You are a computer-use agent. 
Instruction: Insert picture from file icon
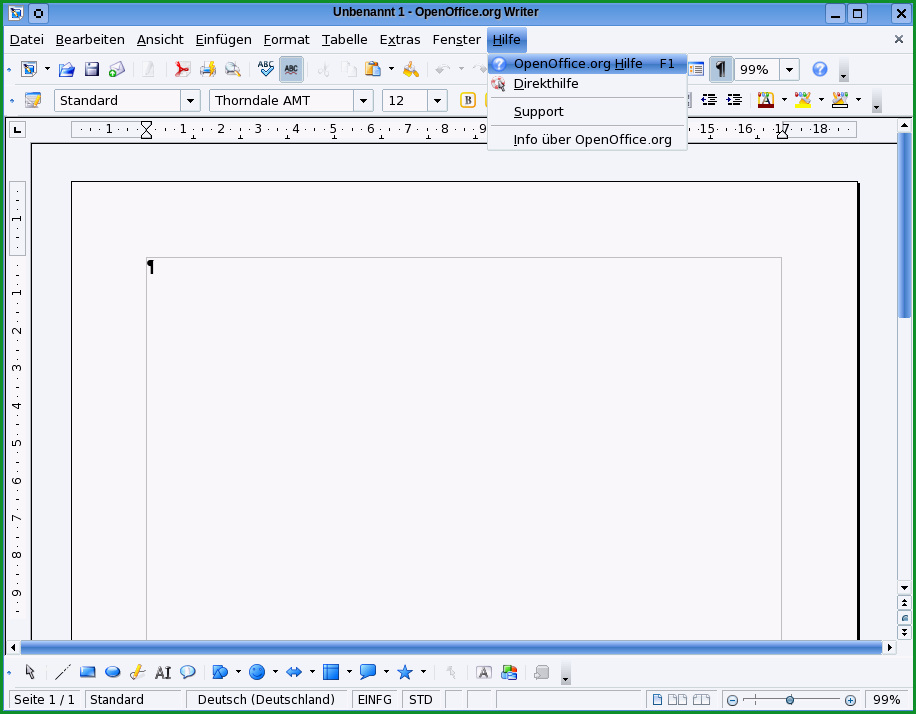click(509, 673)
